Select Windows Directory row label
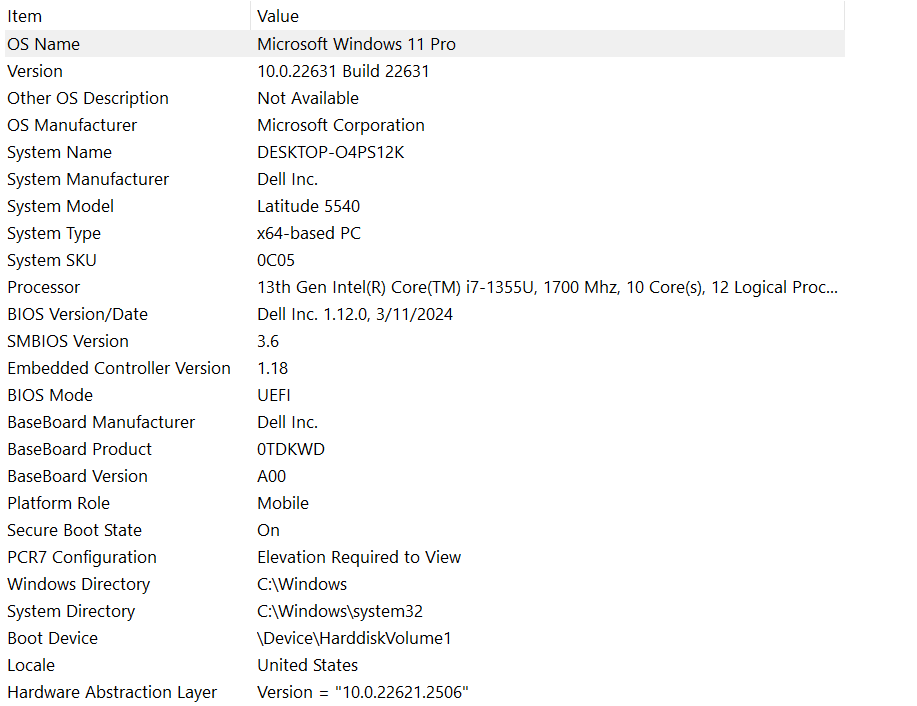 pyautogui.click(x=78, y=584)
